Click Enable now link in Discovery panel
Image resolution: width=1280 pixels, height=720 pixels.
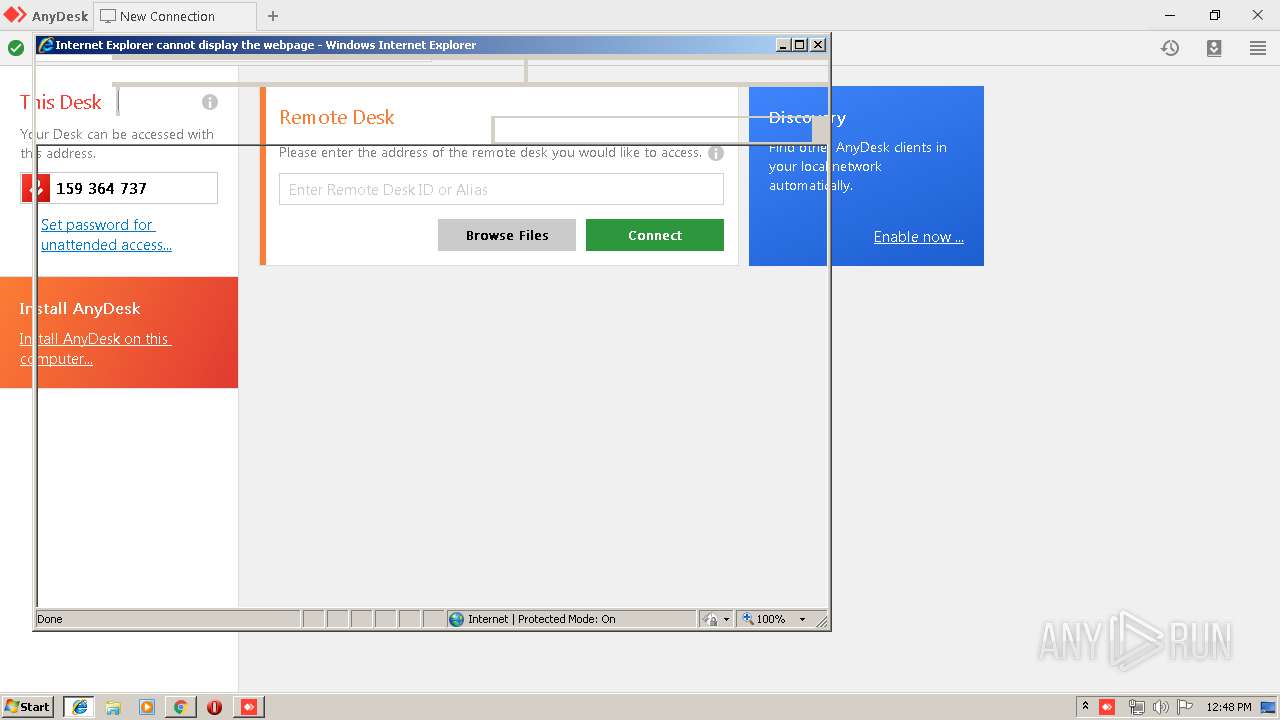click(919, 237)
